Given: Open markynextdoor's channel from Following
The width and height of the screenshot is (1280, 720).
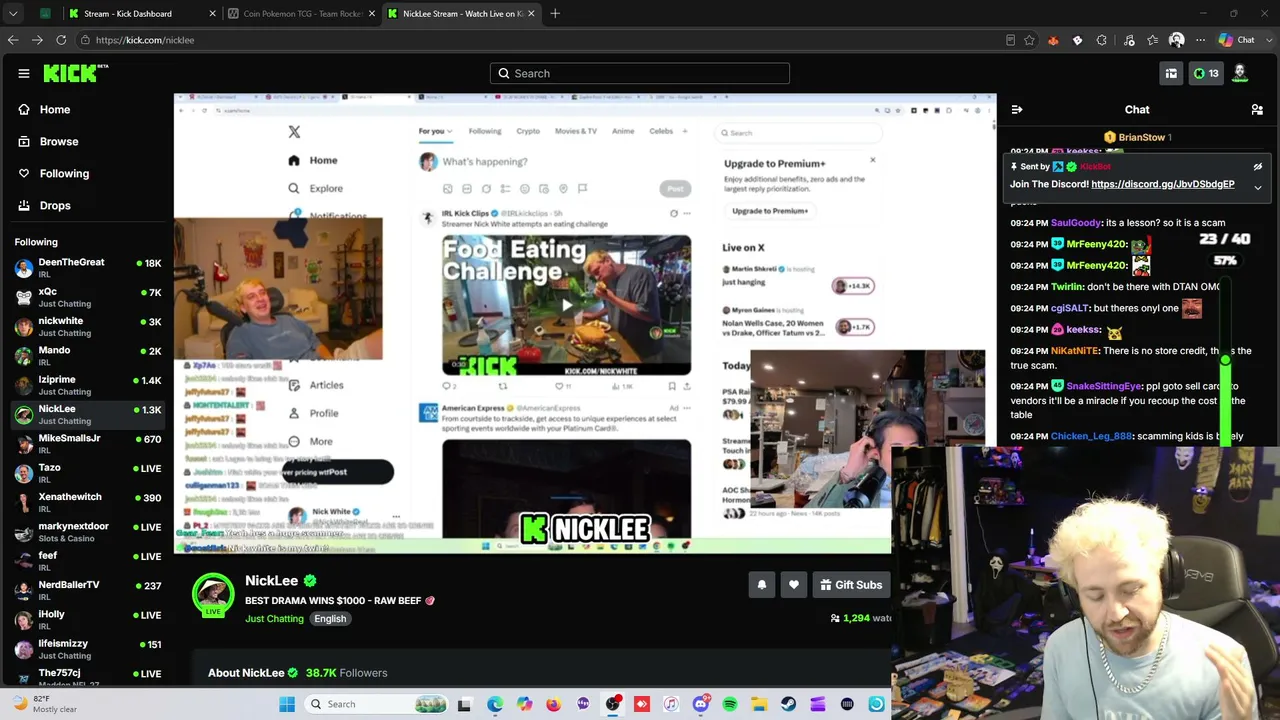Looking at the screenshot, I should (x=88, y=532).
